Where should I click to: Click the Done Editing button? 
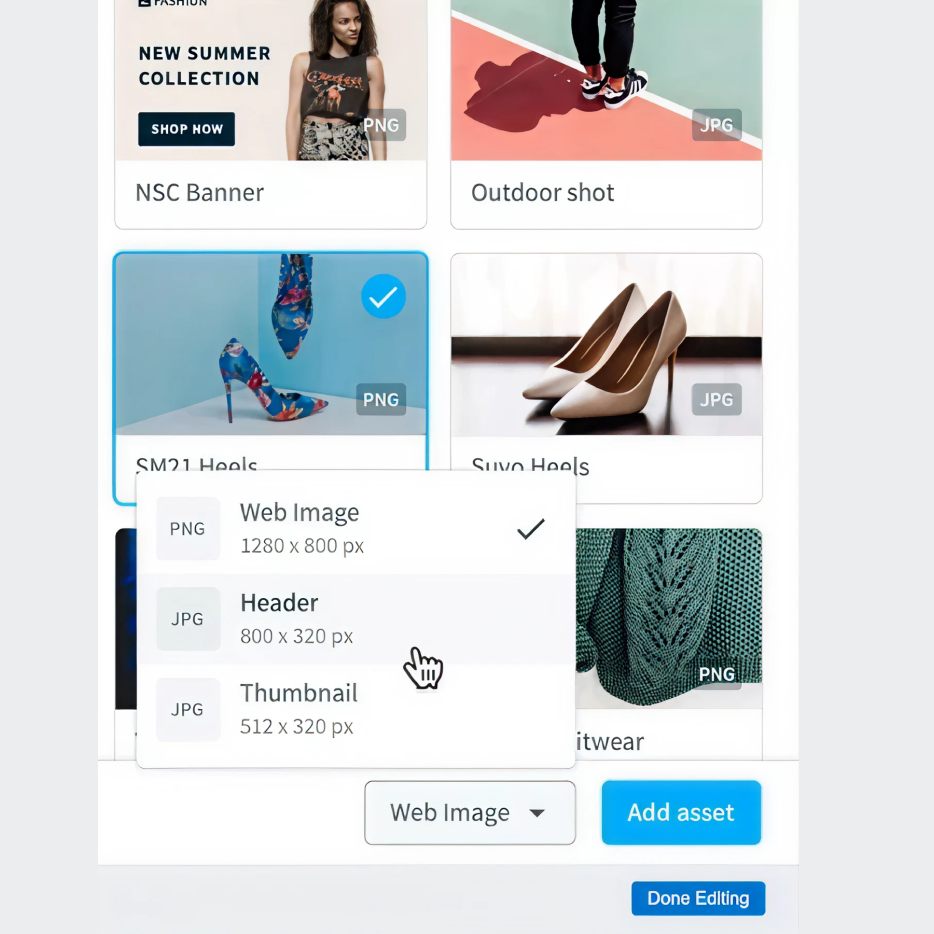pyautogui.click(x=698, y=898)
